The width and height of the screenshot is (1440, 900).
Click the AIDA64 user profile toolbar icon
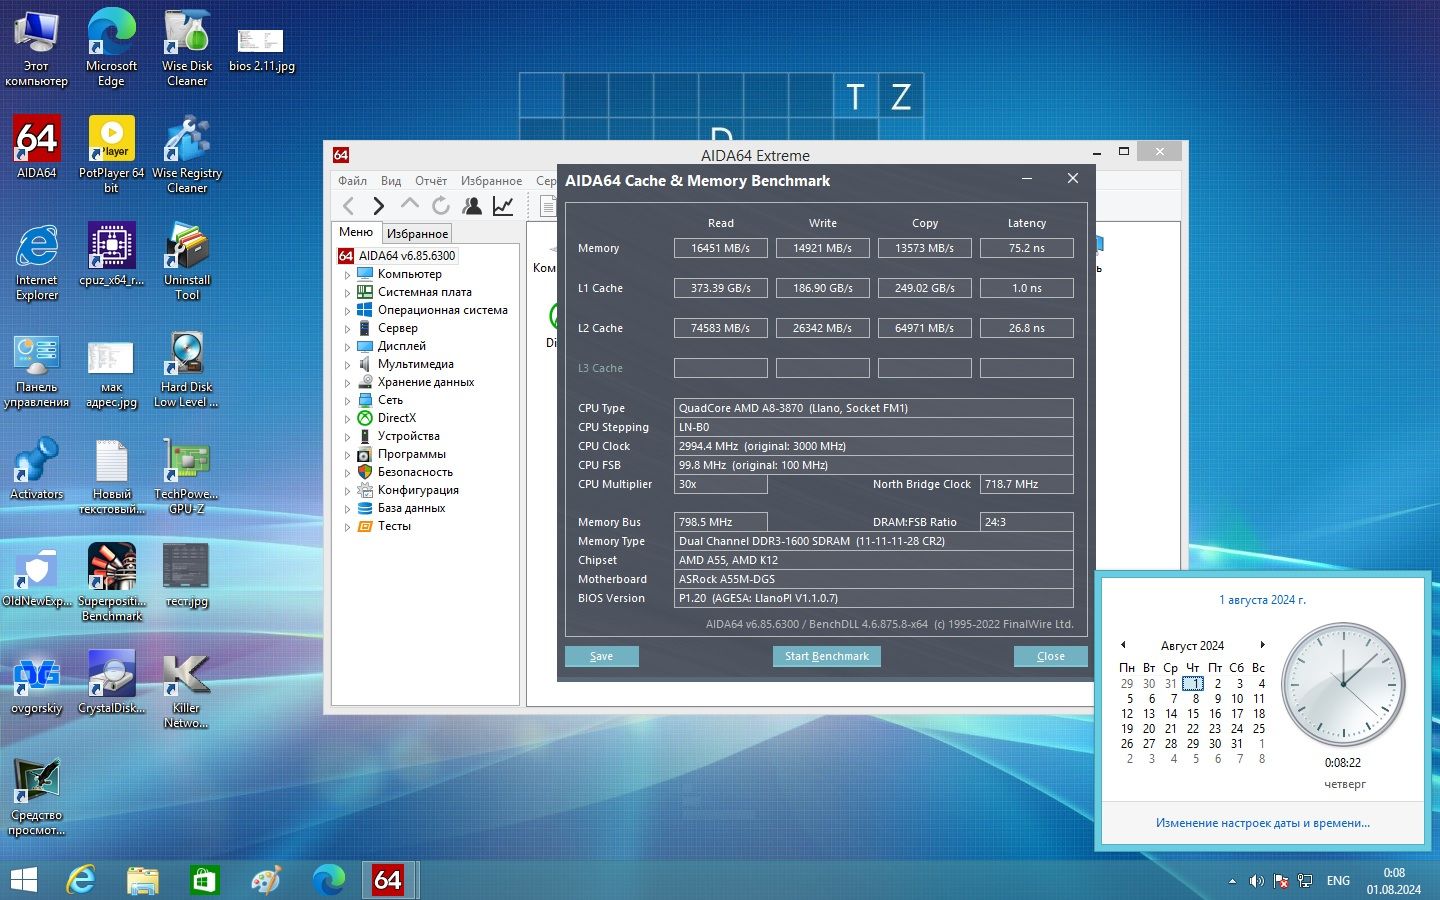472,206
